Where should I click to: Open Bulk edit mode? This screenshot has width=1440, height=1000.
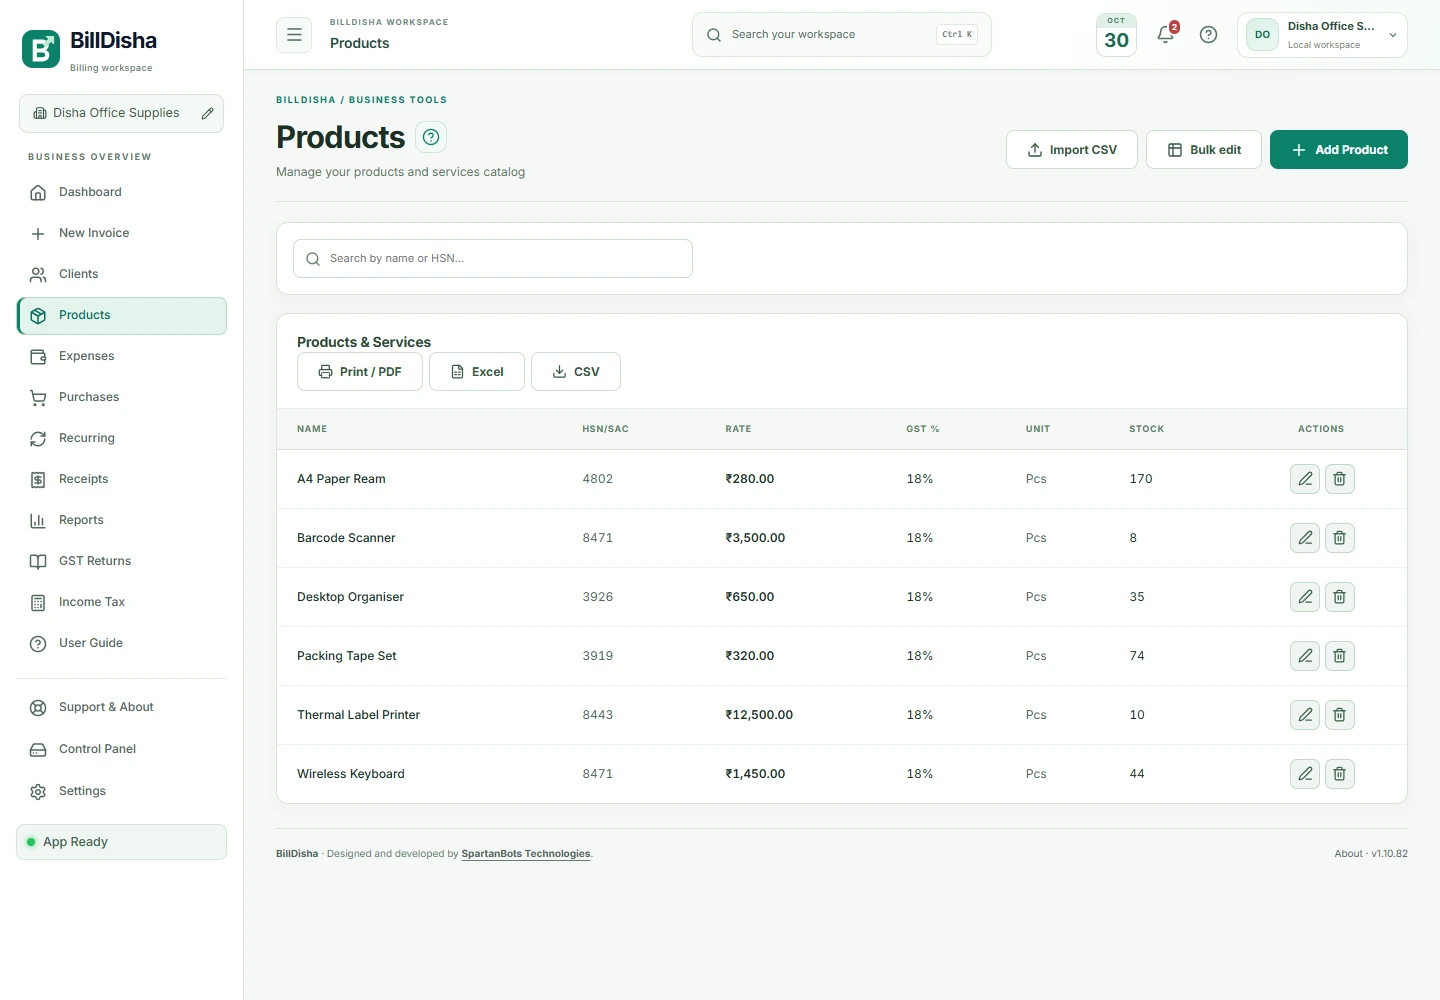pos(1204,150)
